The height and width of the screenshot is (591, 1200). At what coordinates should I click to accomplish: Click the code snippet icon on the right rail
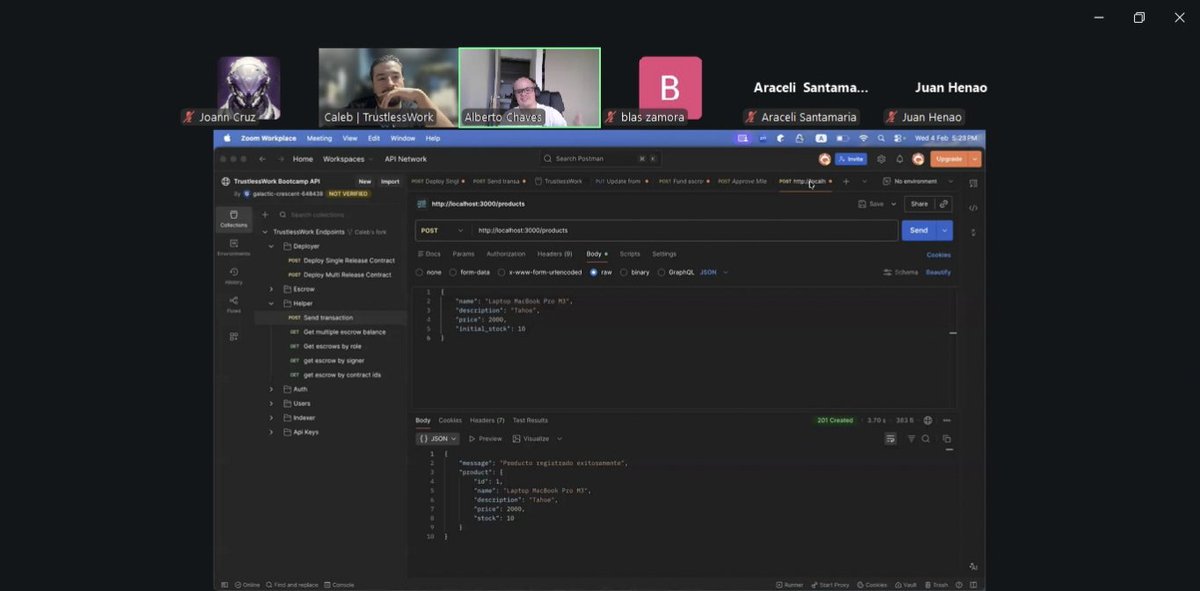pyautogui.click(x=972, y=206)
